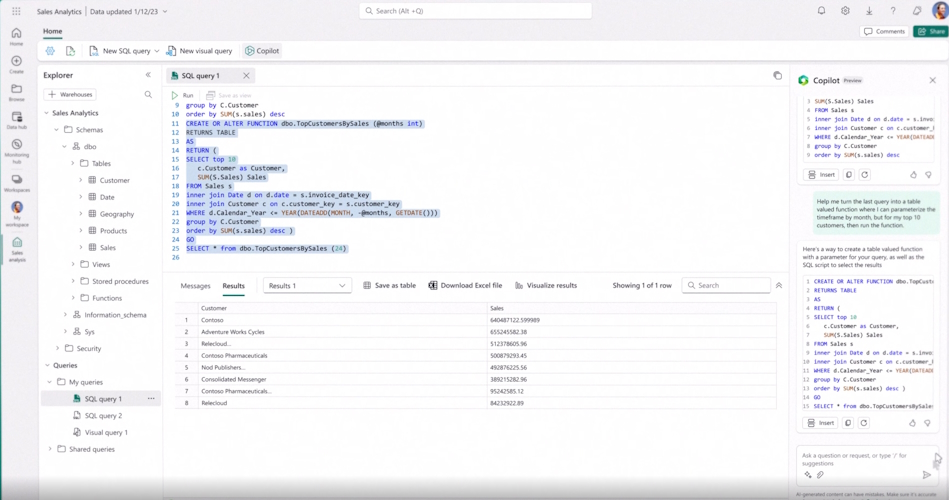Collapse the results pane using the double-up chevron
This screenshot has width=949, height=500.
pyautogui.click(x=779, y=286)
